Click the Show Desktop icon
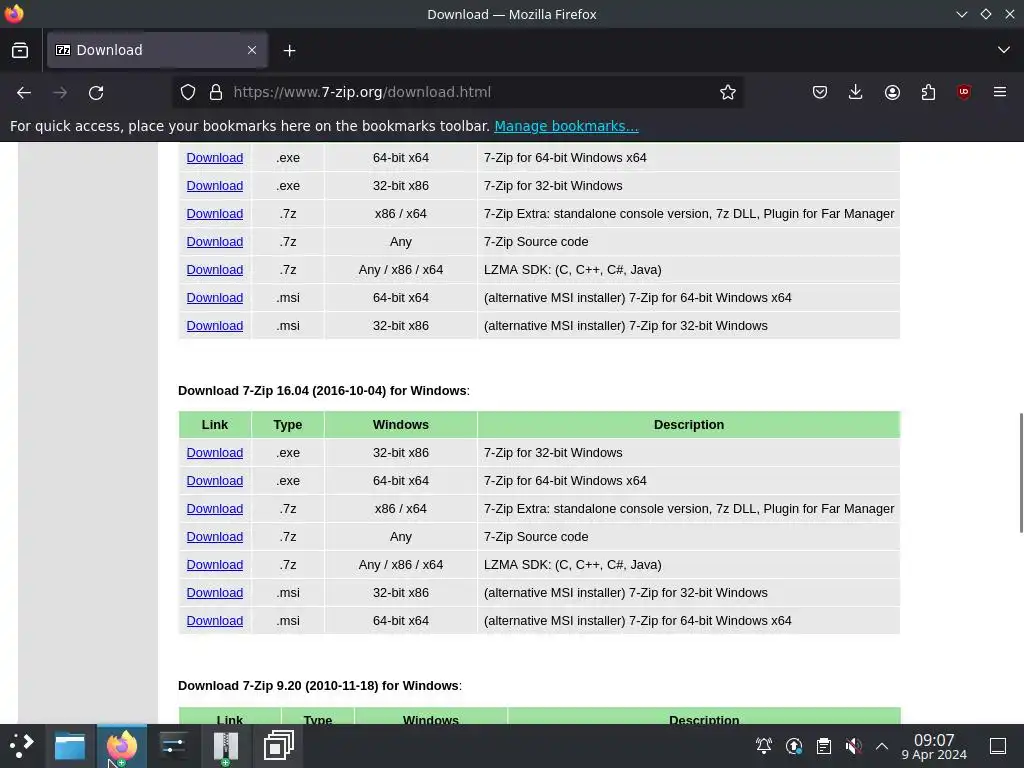 click(x=998, y=746)
